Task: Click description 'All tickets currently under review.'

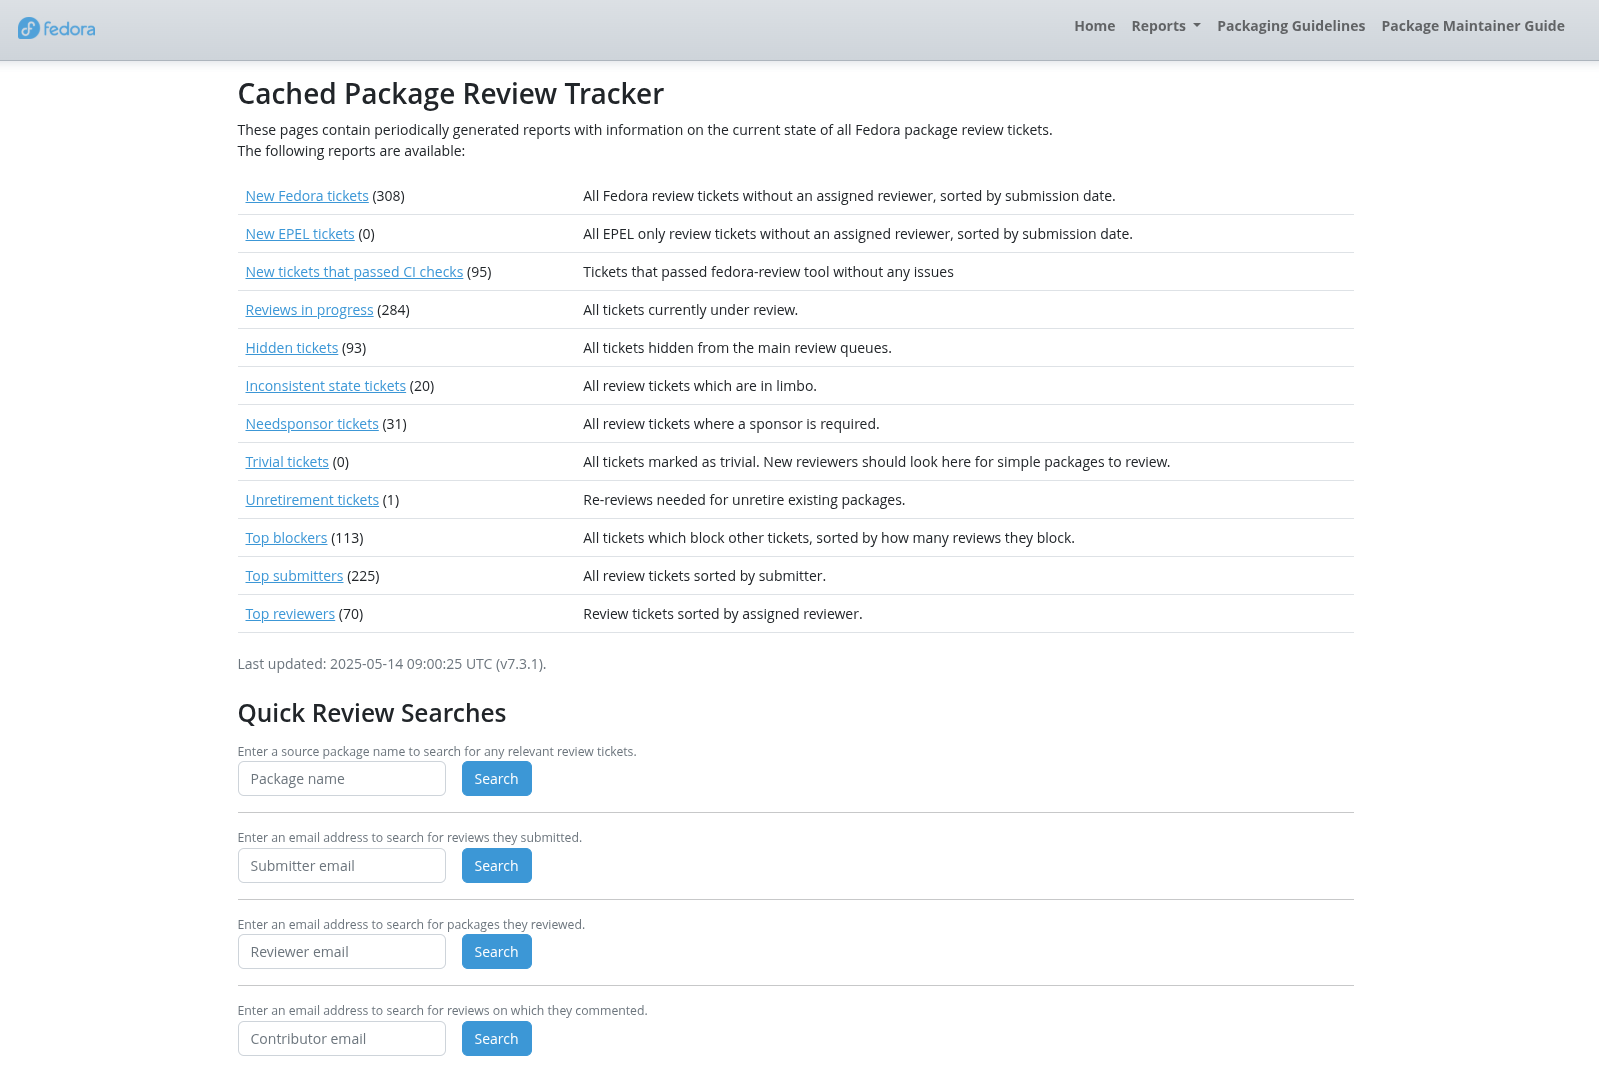Action: click(x=691, y=310)
